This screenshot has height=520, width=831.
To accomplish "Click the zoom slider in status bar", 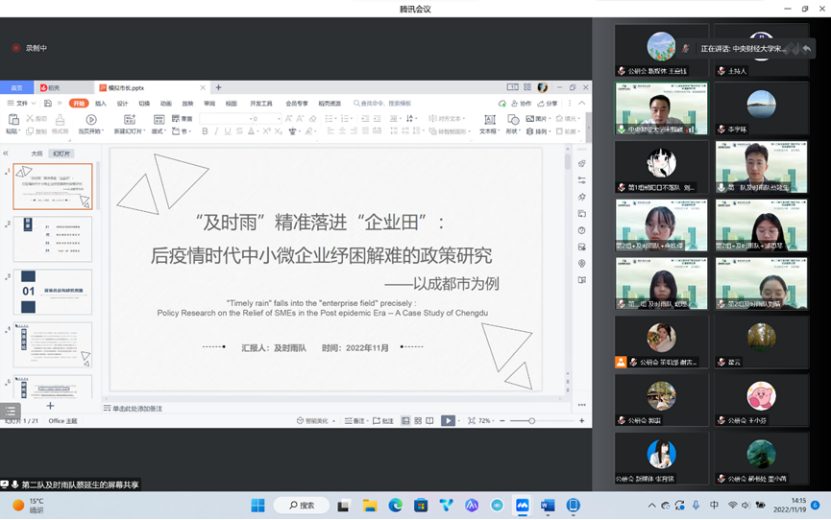I will 532,421.
